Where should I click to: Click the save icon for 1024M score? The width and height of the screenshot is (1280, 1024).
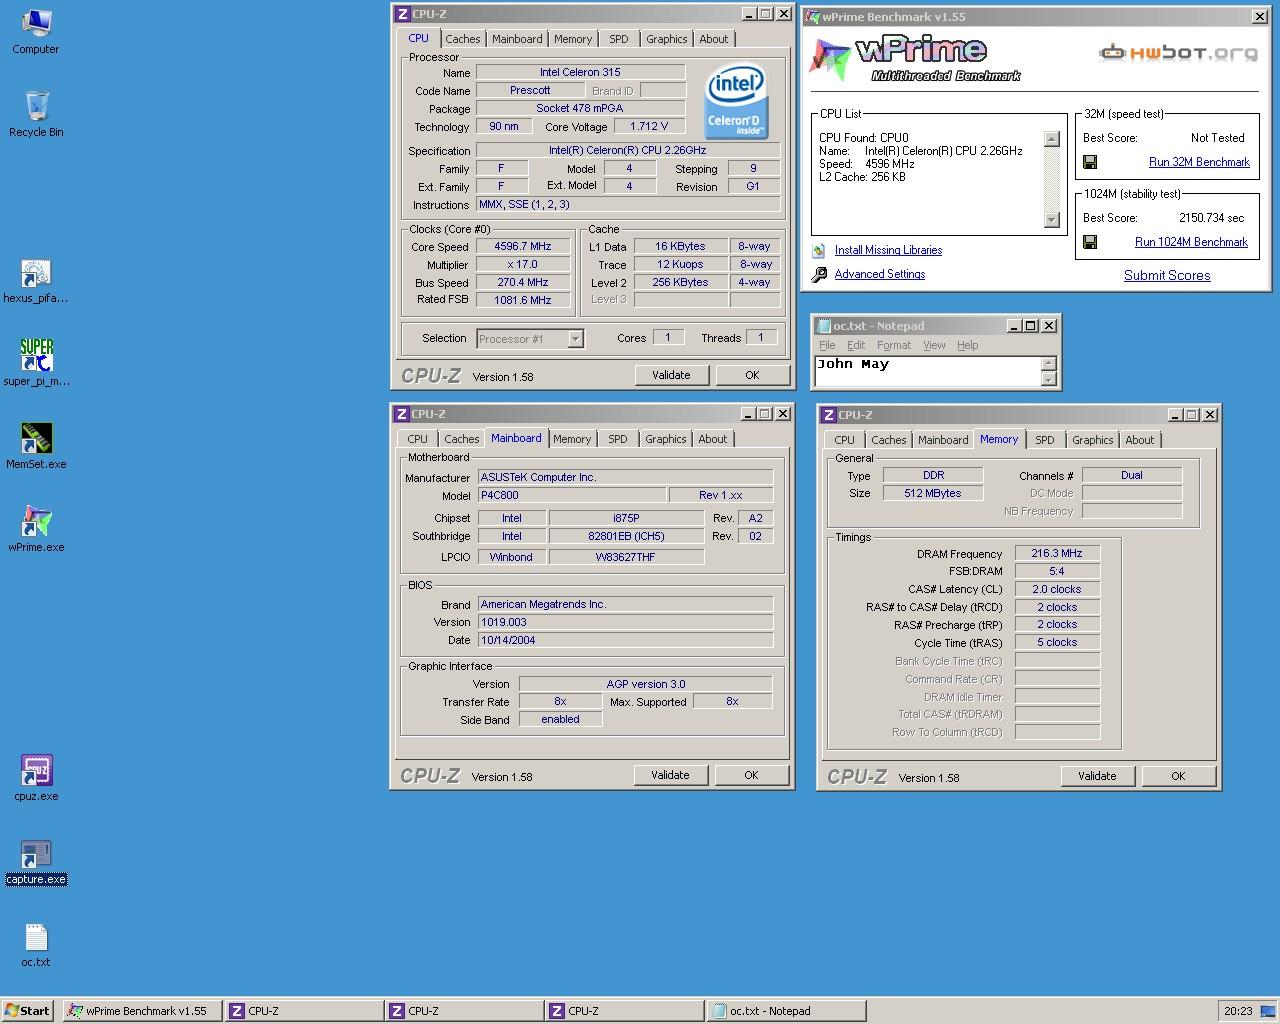(x=1090, y=242)
